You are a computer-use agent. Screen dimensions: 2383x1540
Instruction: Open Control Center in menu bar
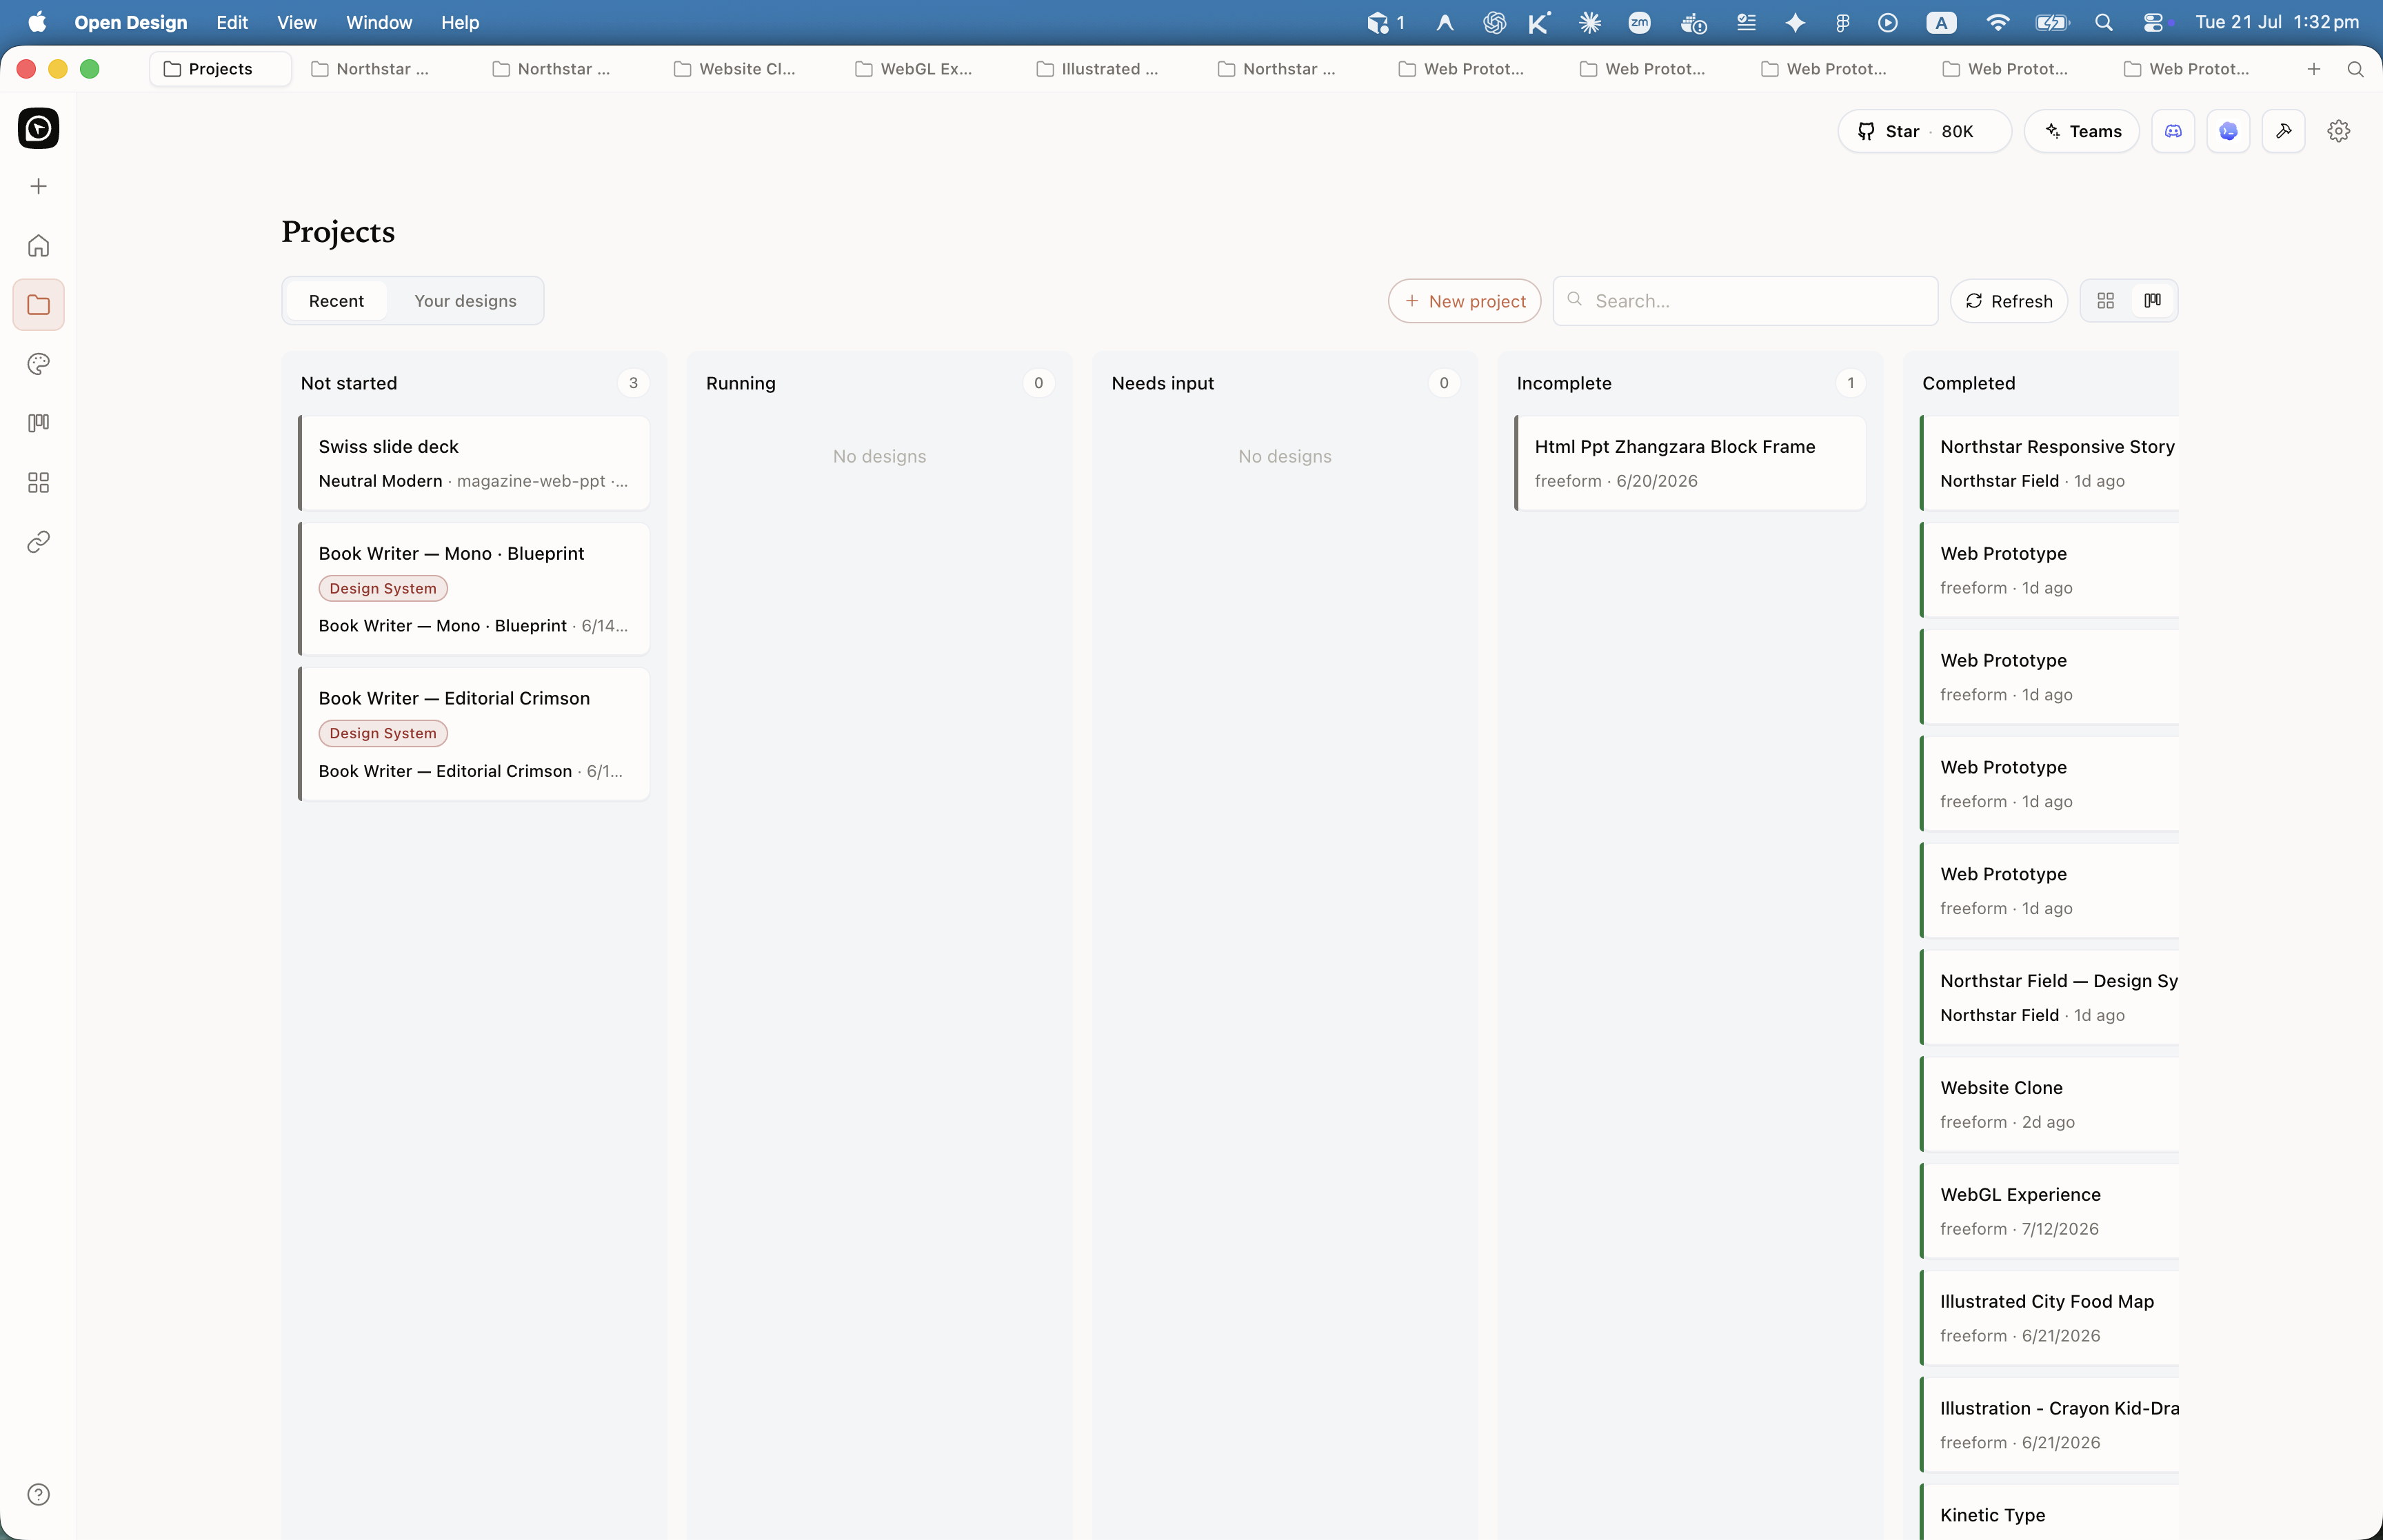click(2153, 22)
